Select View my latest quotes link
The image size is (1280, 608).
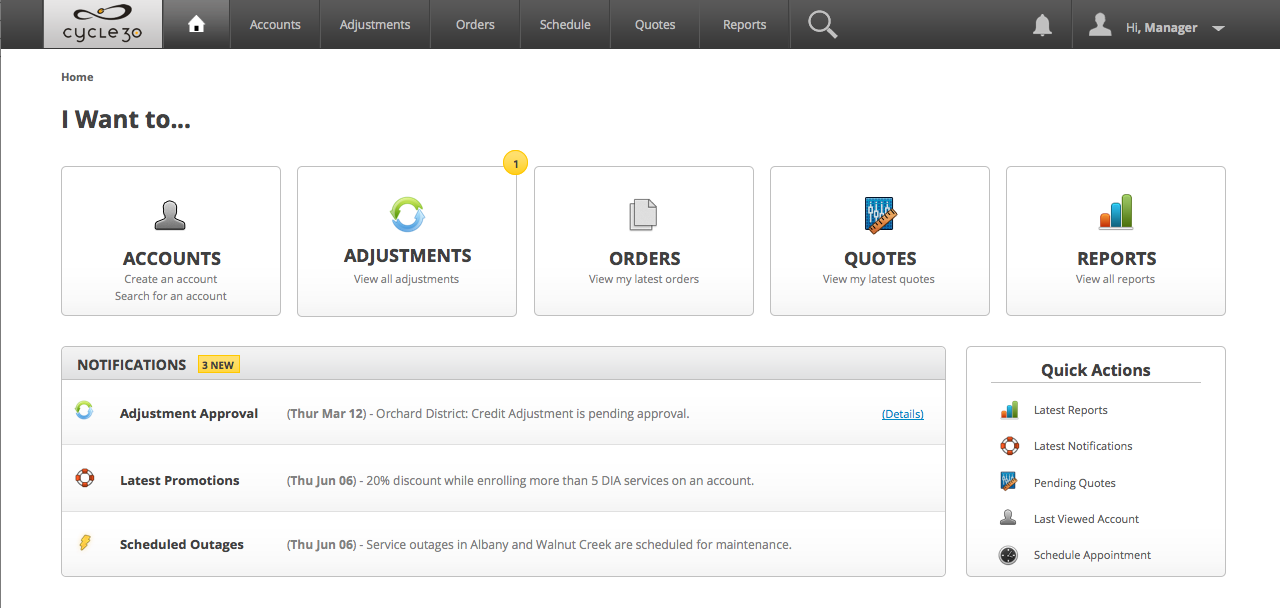(x=879, y=279)
